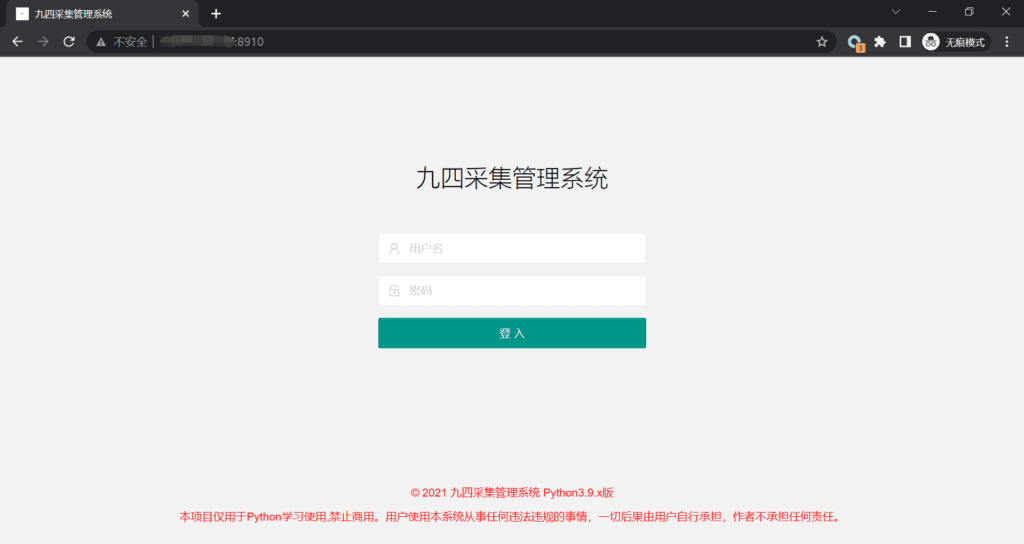
Task: Open a new tab with plus button
Action: coord(216,14)
